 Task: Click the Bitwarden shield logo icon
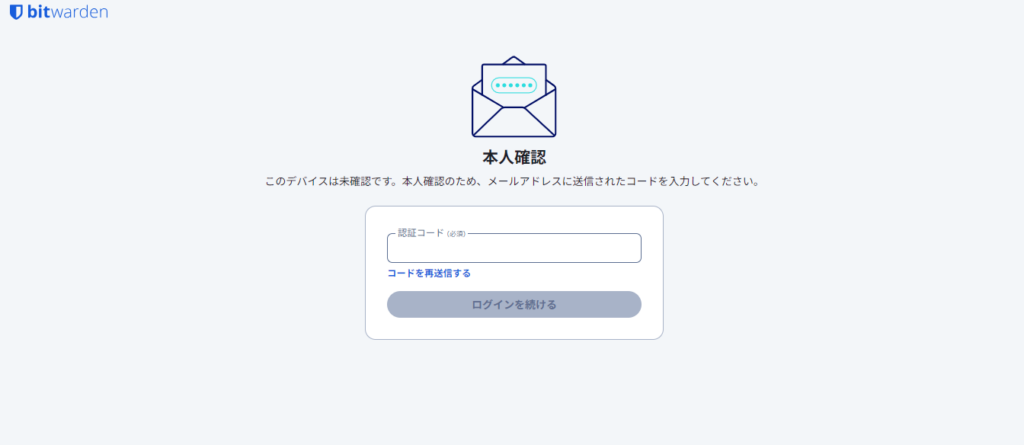16,12
